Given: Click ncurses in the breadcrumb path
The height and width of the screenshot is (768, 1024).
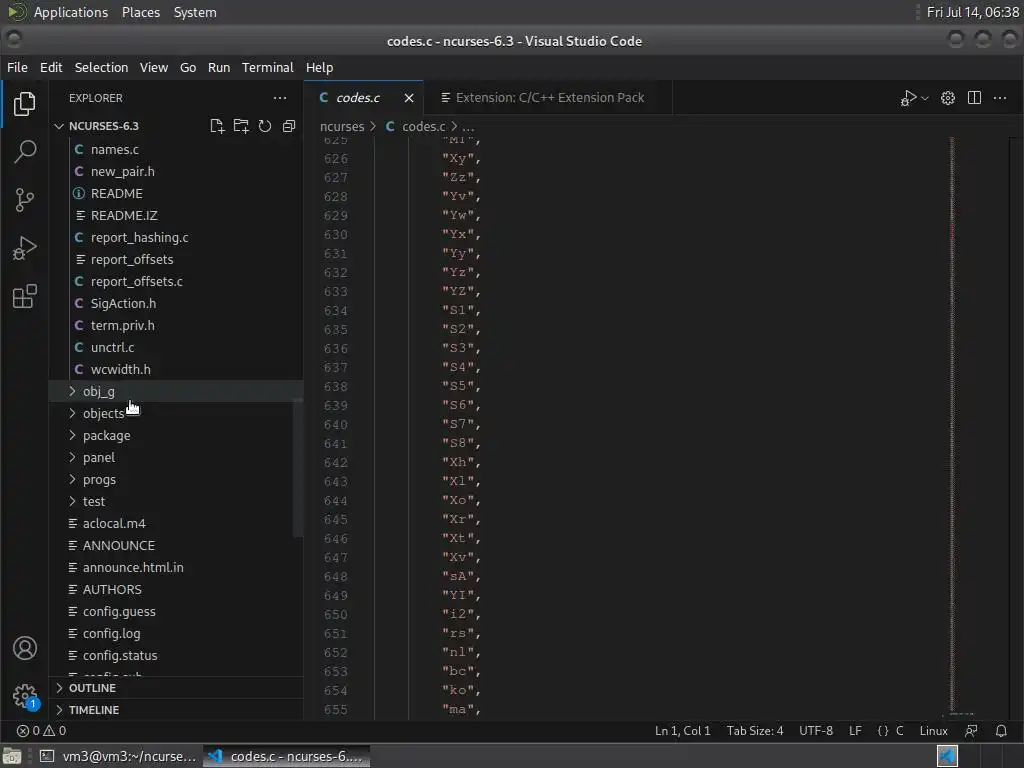Looking at the screenshot, I should 342,127.
